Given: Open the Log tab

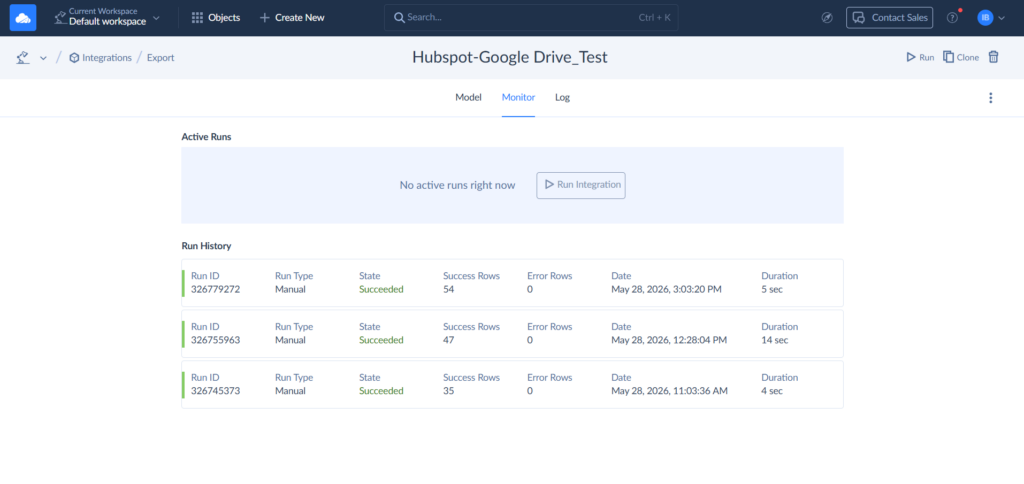Looking at the screenshot, I should pyautogui.click(x=562, y=97).
